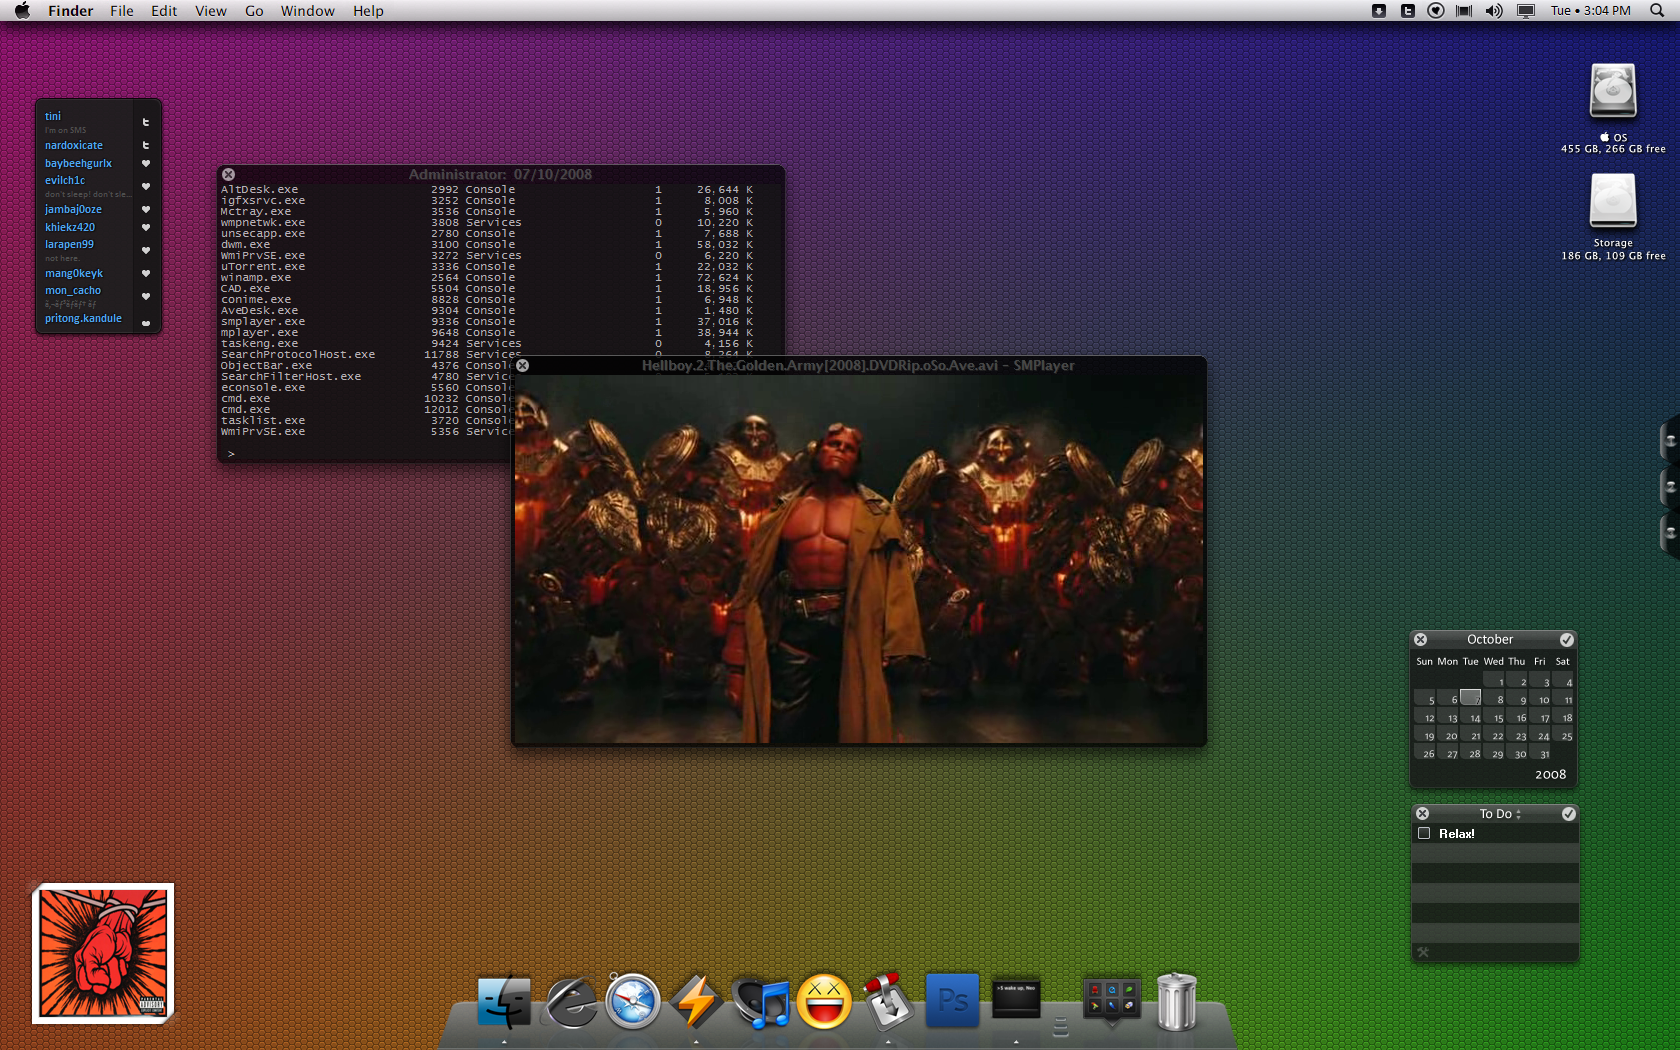The image size is (1680, 1050).
Task: Click the heart icon beside khiekz420
Action: [x=146, y=227]
